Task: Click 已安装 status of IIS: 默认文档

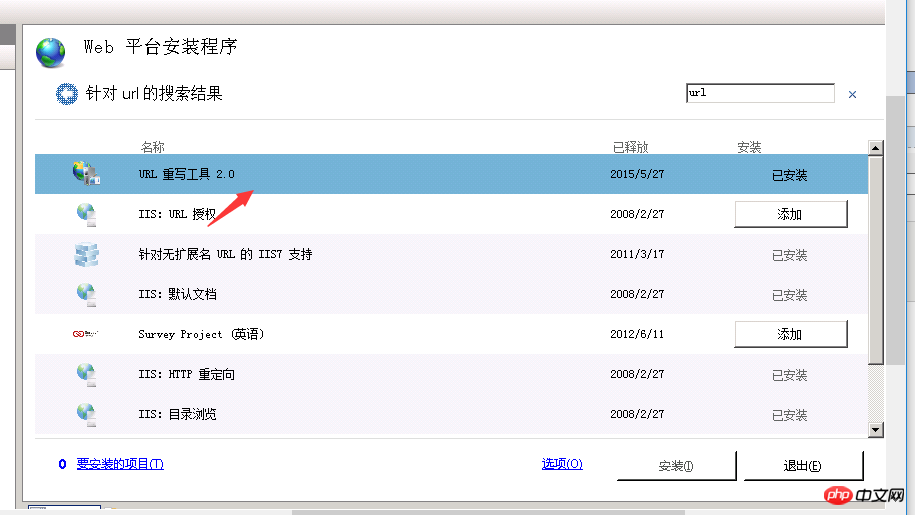Action: [790, 295]
